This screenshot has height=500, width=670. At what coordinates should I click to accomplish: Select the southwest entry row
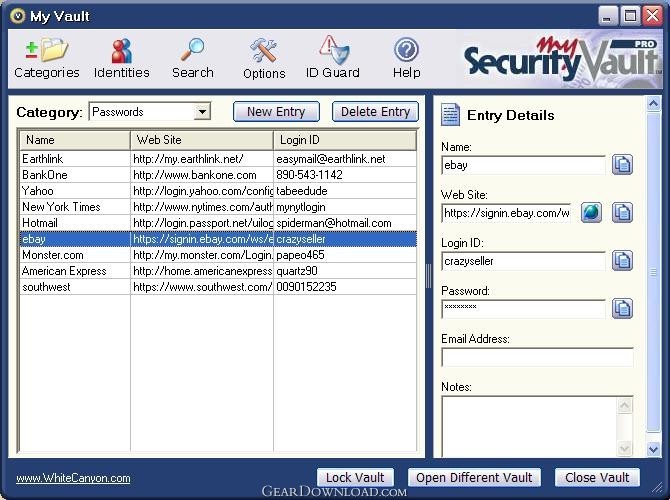pyautogui.click(x=218, y=287)
